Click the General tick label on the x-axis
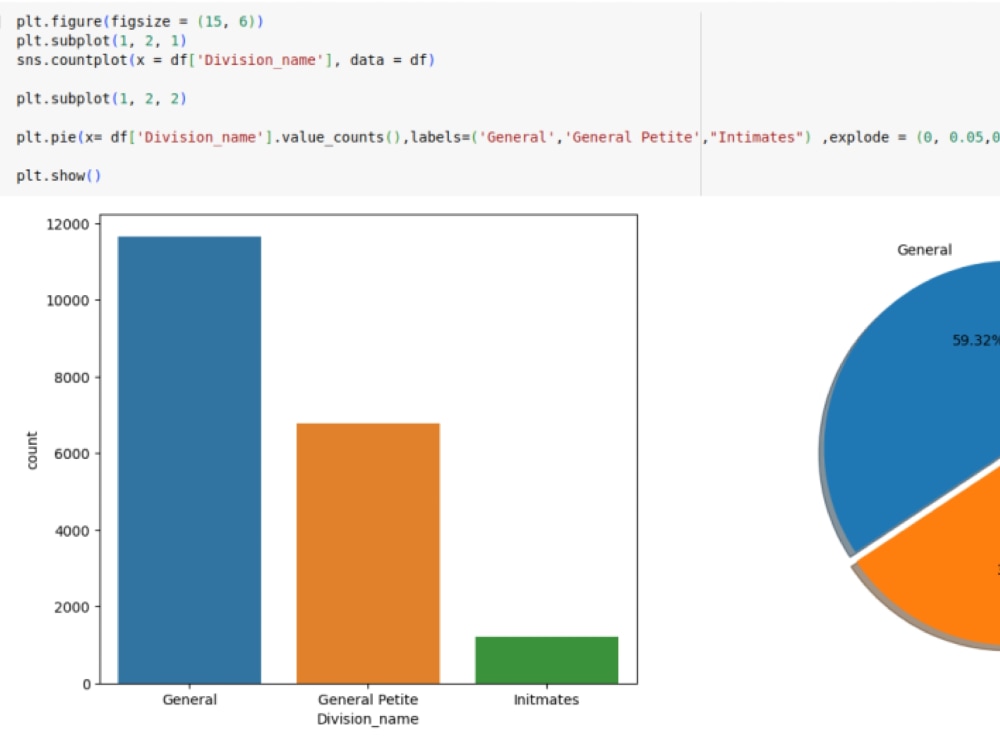Viewport: 1000px width, 750px height. pos(189,699)
